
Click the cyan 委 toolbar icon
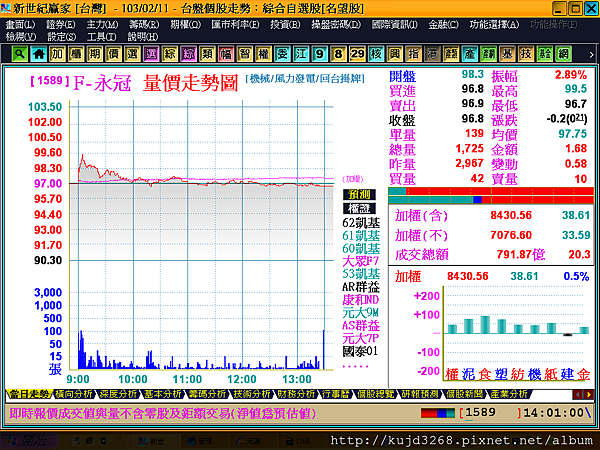282,54
